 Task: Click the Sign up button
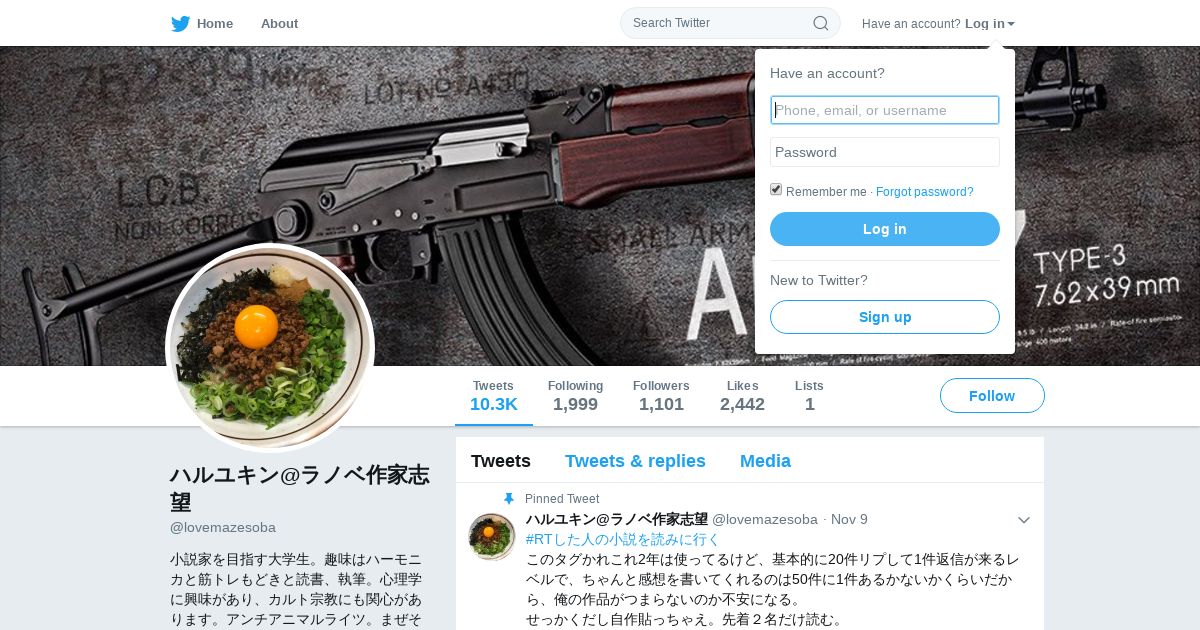pyautogui.click(x=885, y=317)
